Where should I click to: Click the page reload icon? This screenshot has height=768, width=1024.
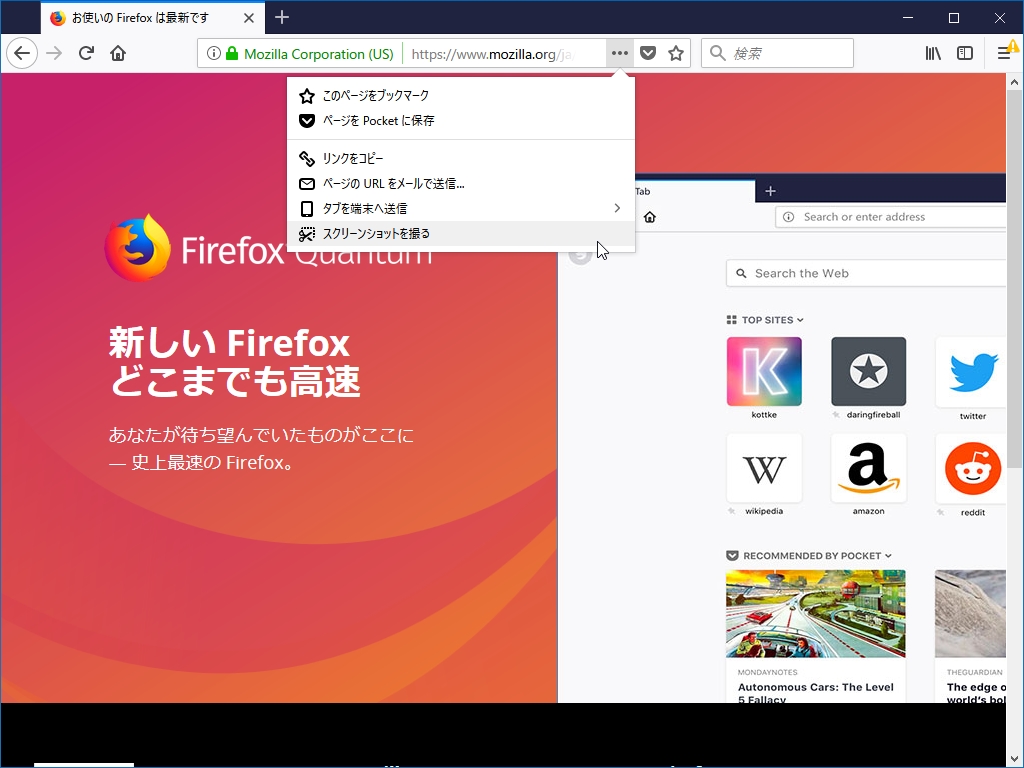pyautogui.click(x=86, y=53)
